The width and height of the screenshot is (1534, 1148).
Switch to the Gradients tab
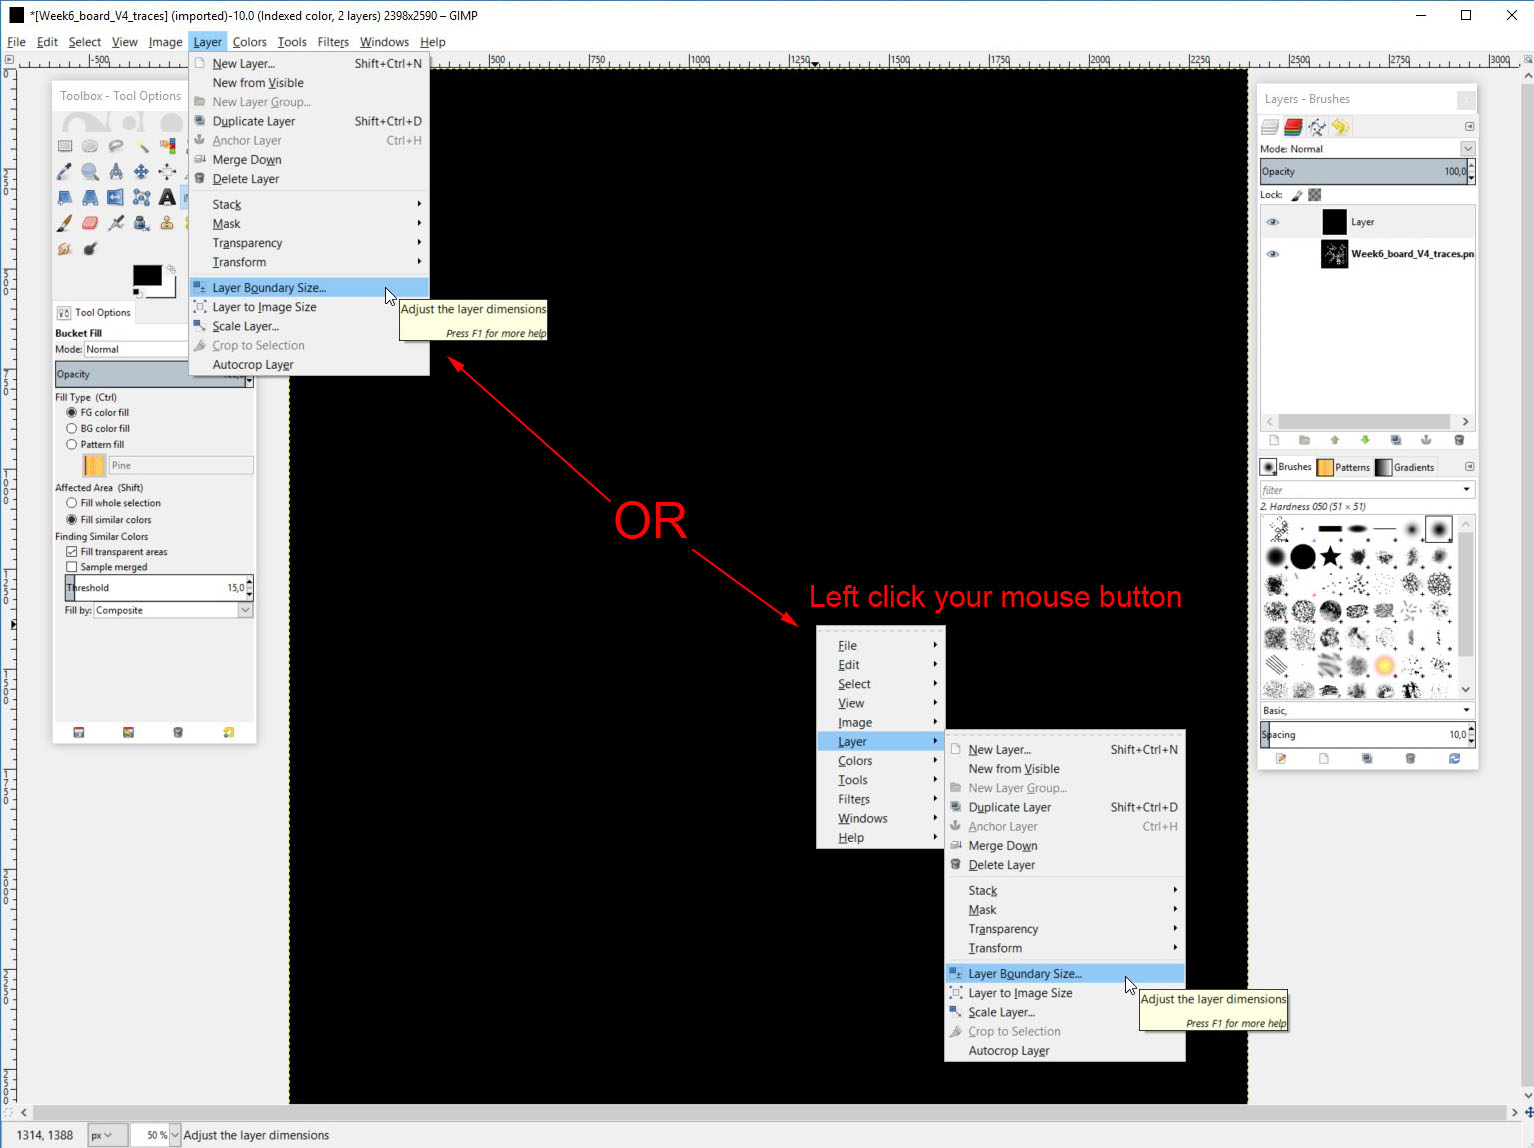pos(1405,467)
